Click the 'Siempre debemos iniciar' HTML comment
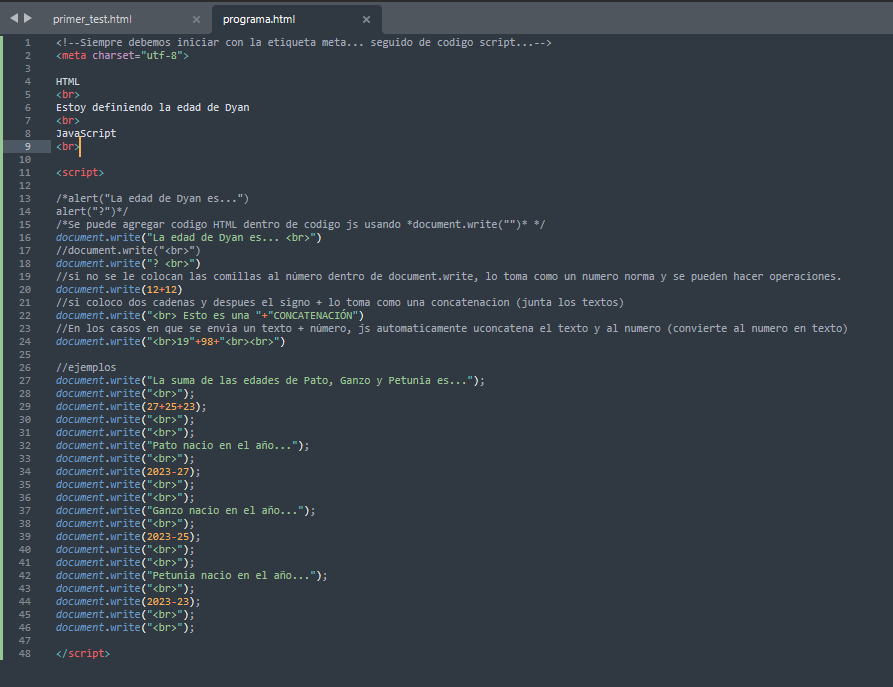Screen dimensions: 893x687 click(304, 43)
